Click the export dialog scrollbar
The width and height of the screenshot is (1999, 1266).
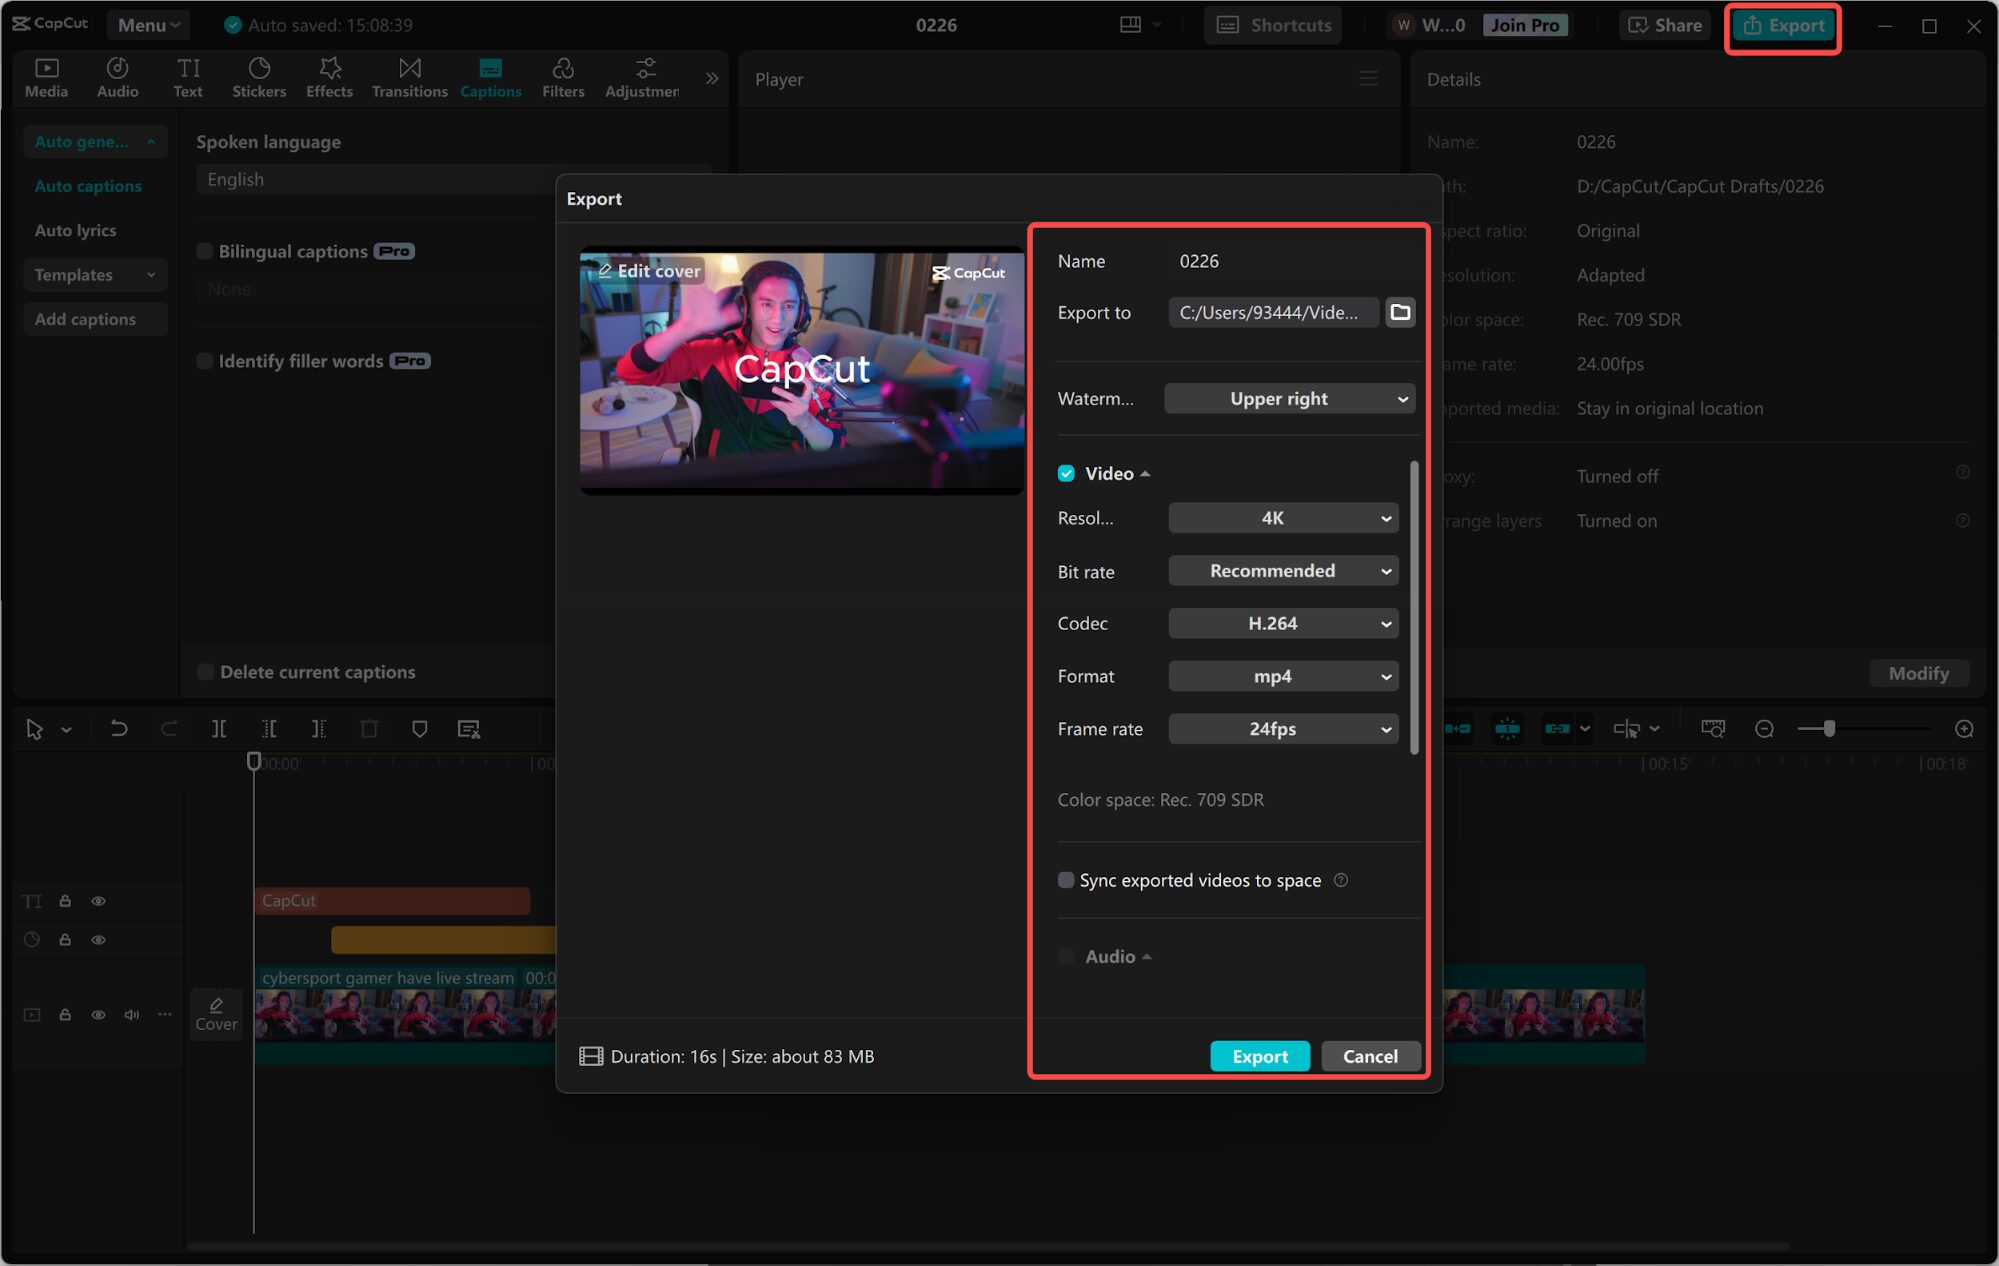click(x=1414, y=607)
